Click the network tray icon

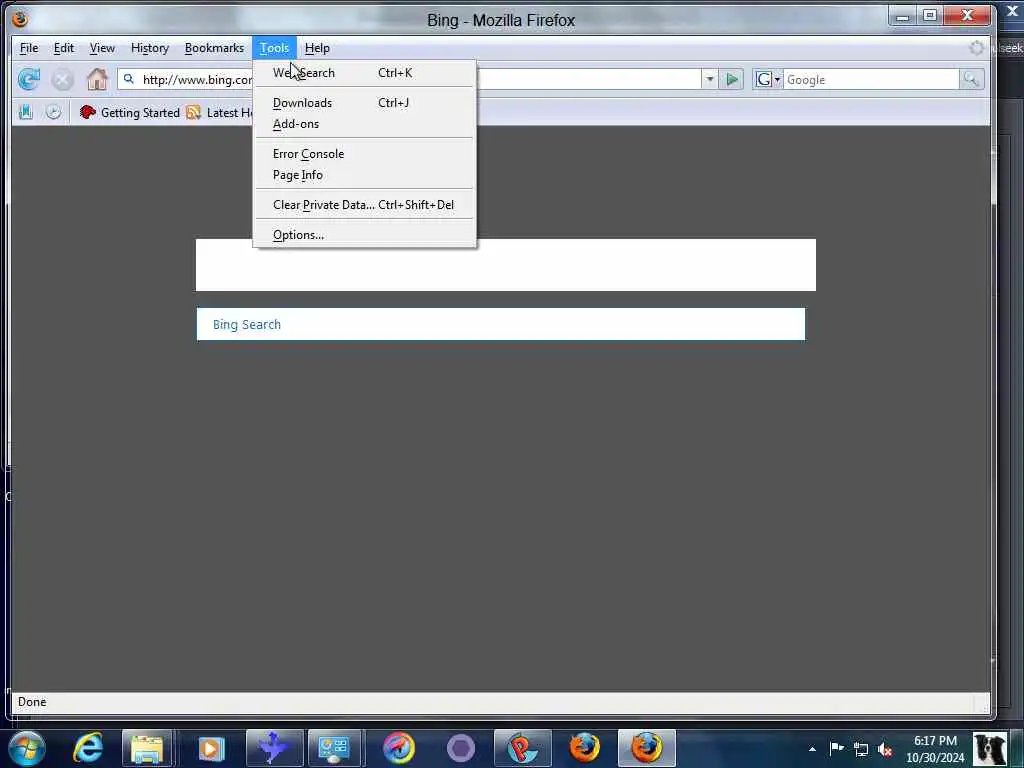click(861, 749)
